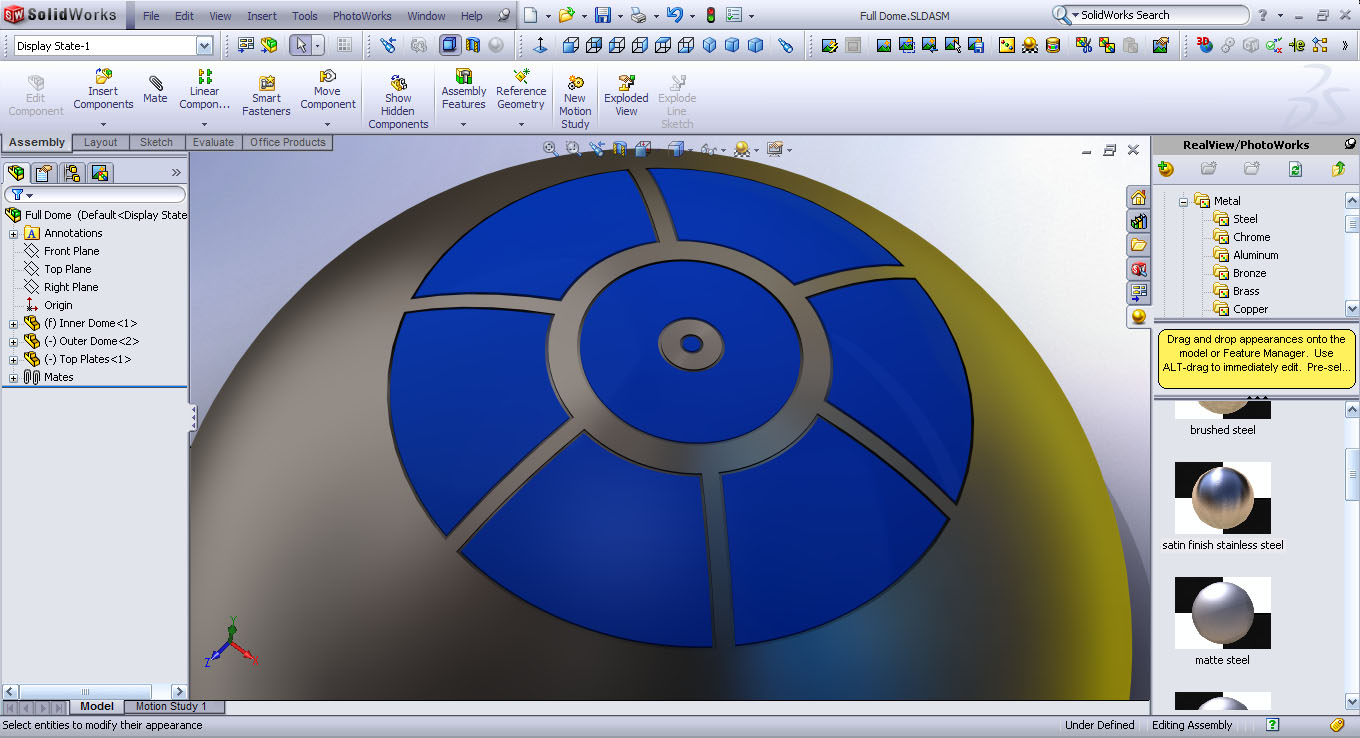Image resolution: width=1360 pixels, height=738 pixels.
Task: Open Assembly Features
Action: (x=464, y=89)
